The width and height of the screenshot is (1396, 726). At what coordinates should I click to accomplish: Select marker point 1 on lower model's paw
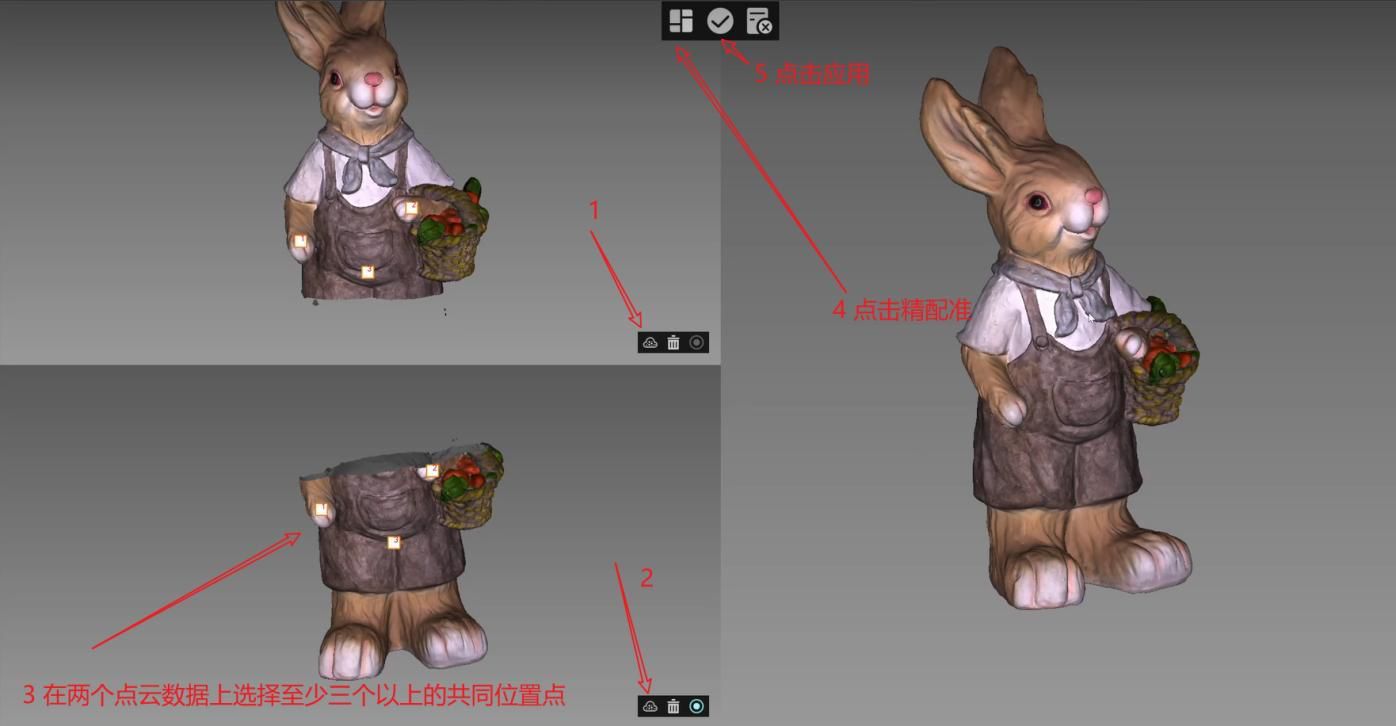pos(321,510)
